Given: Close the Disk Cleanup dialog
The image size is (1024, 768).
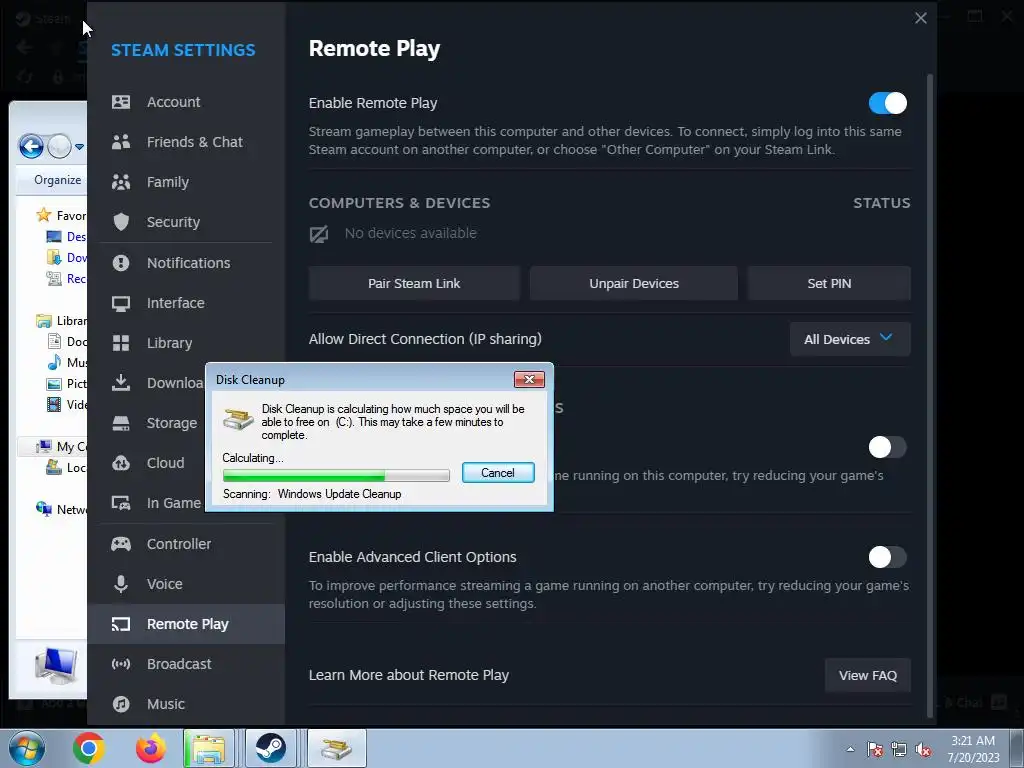Looking at the screenshot, I should pos(529,379).
